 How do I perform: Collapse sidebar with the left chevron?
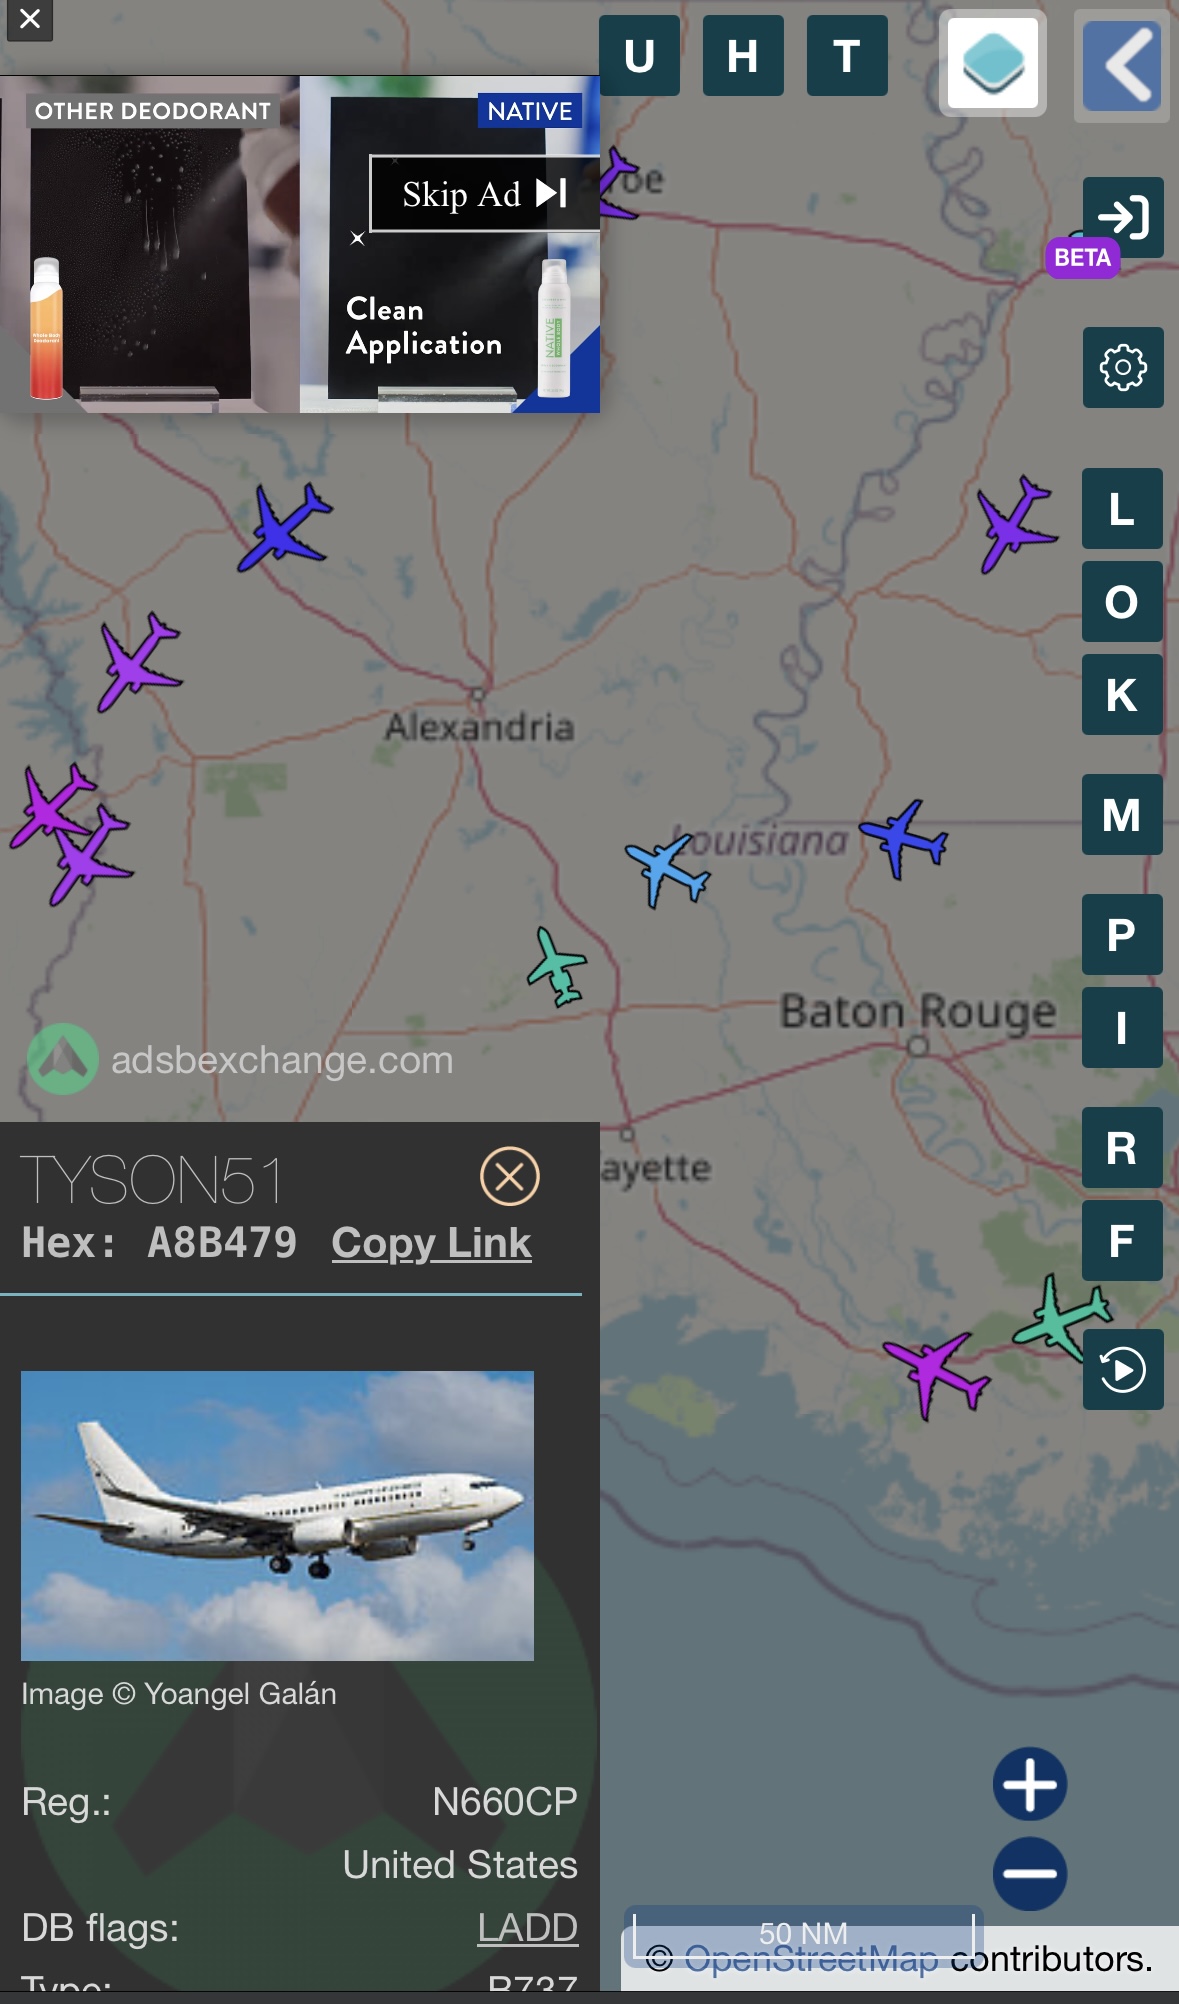1121,66
